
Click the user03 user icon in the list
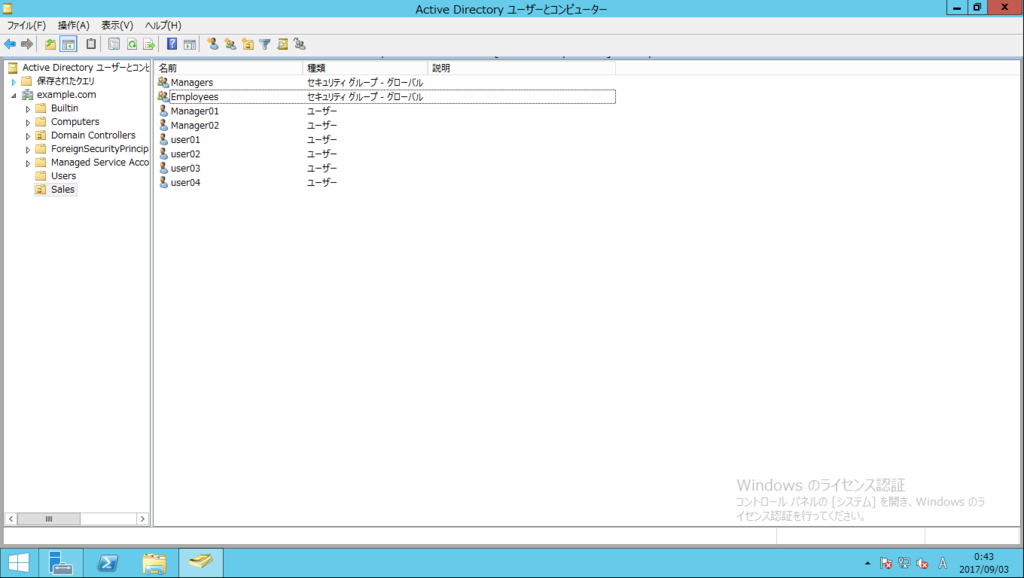(x=163, y=169)
